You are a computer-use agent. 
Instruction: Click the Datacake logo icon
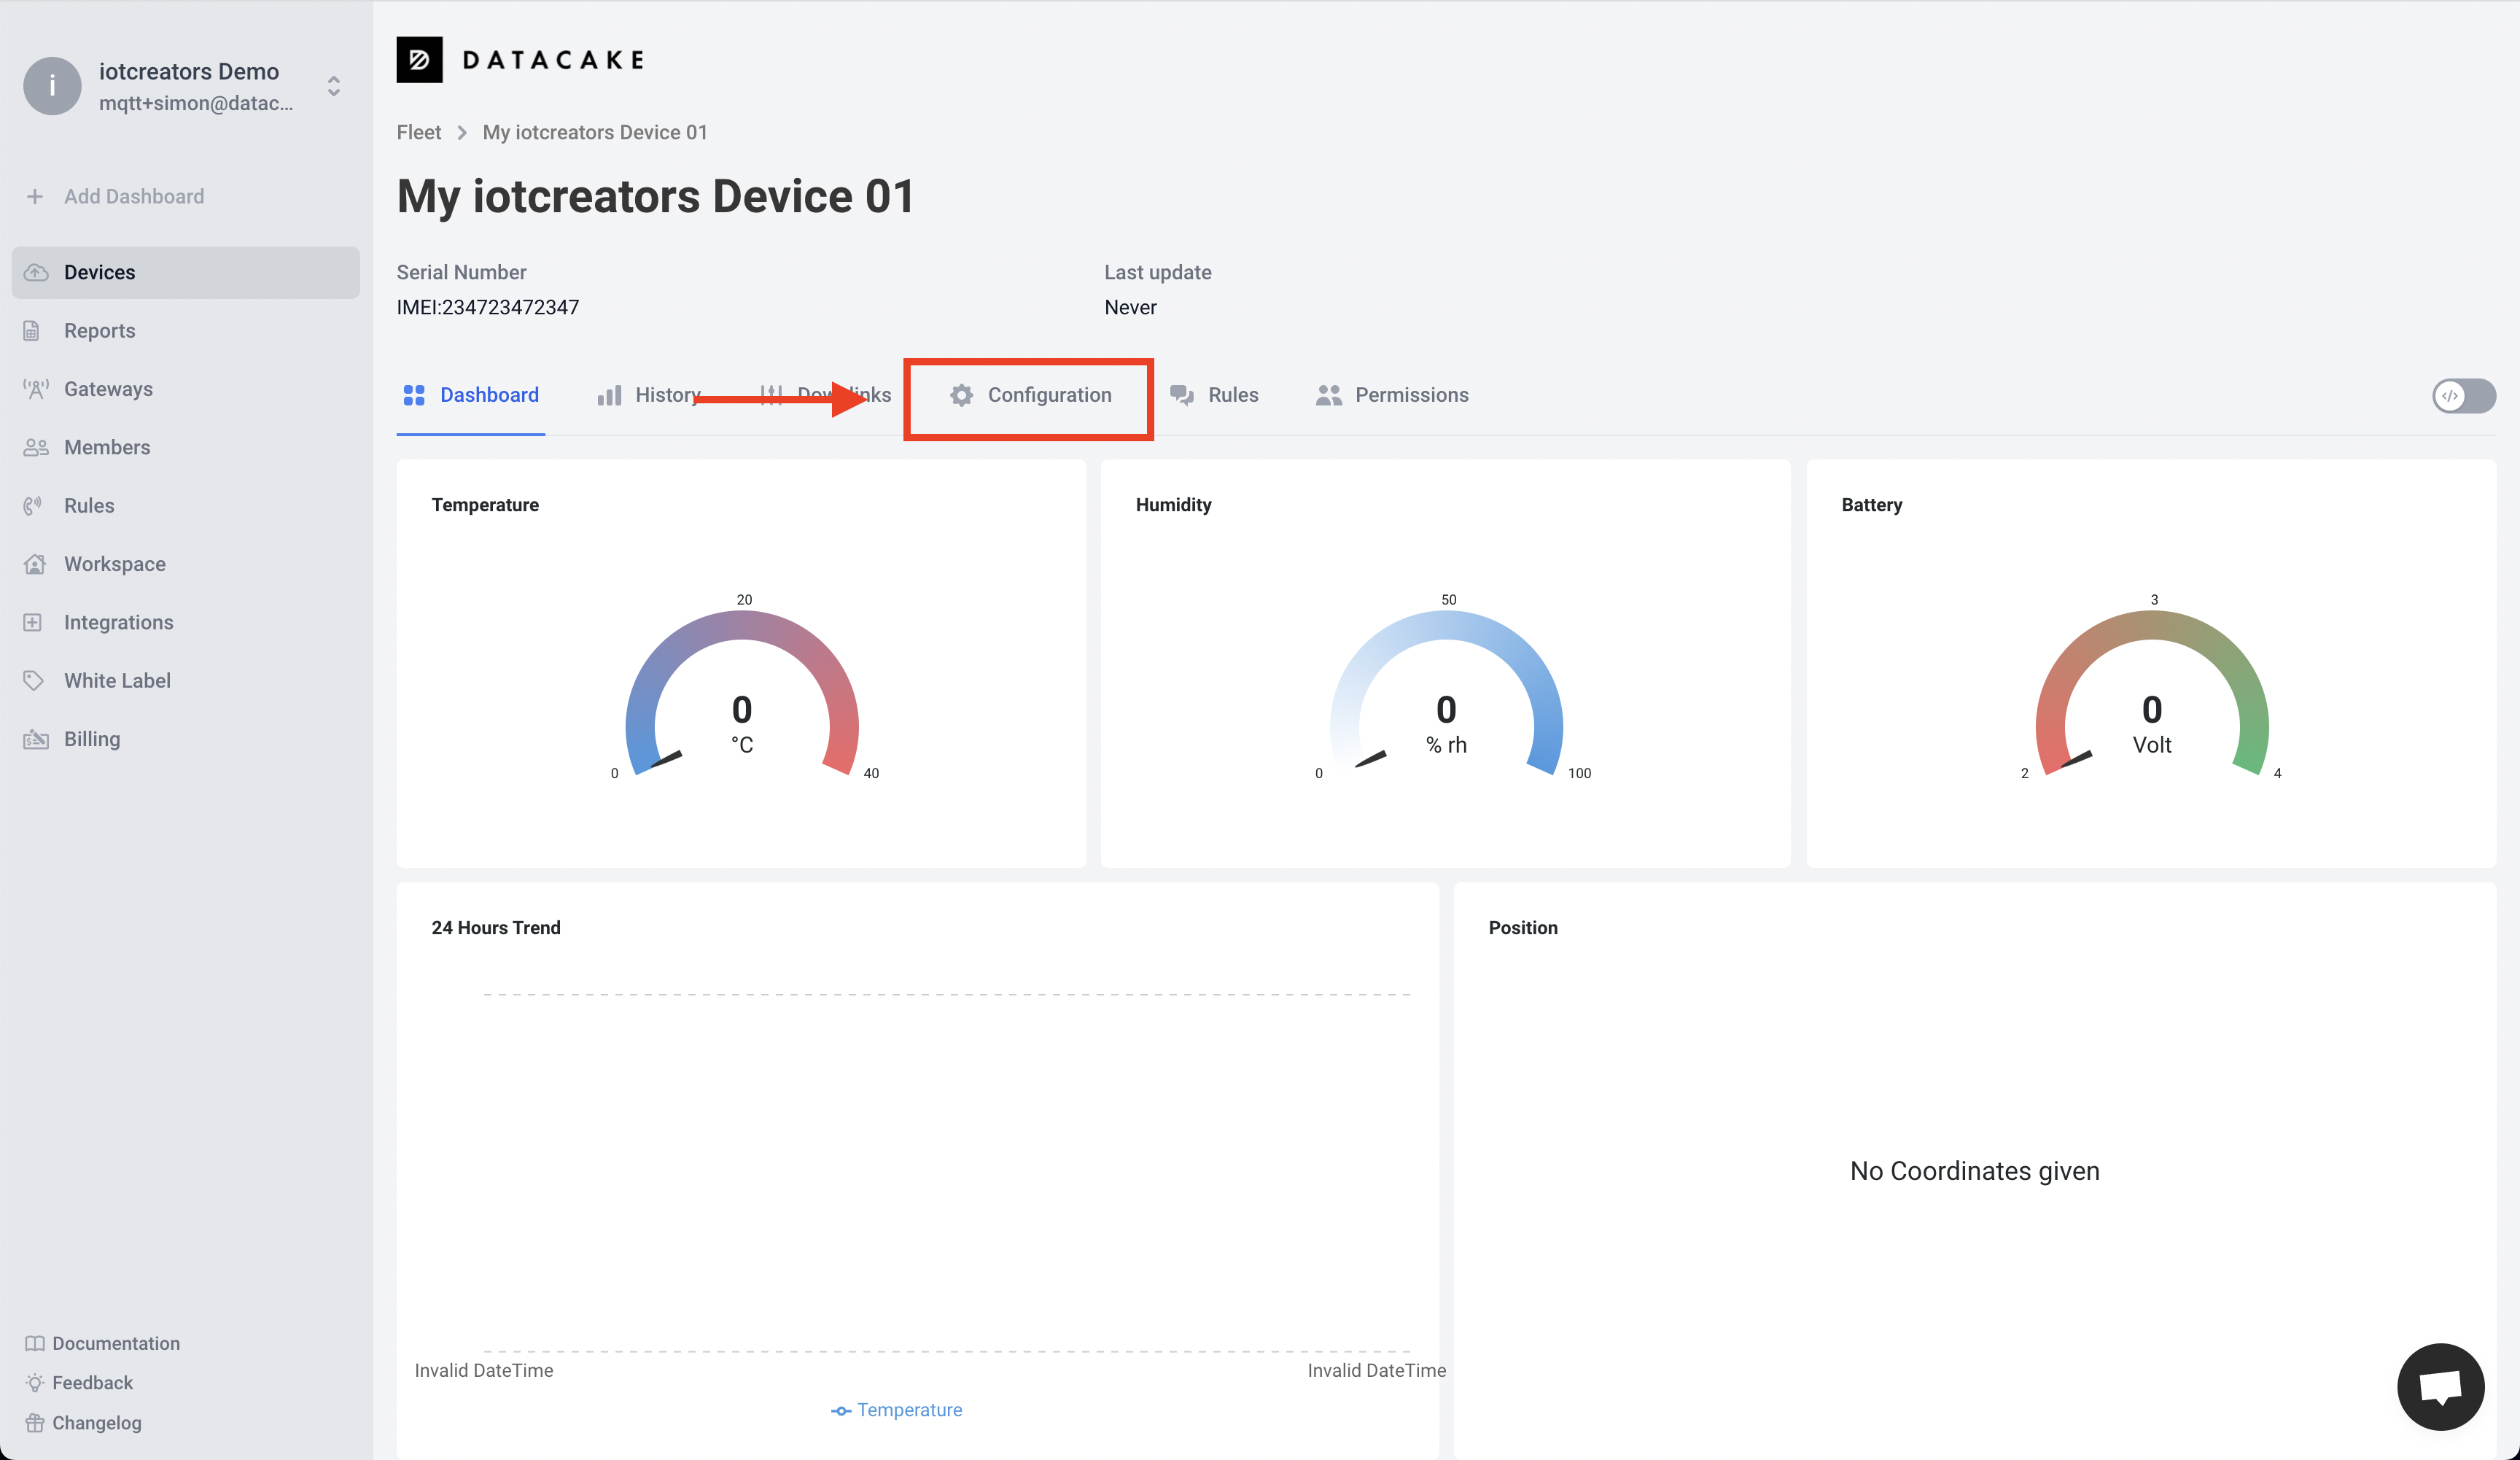tap(419, 60)
